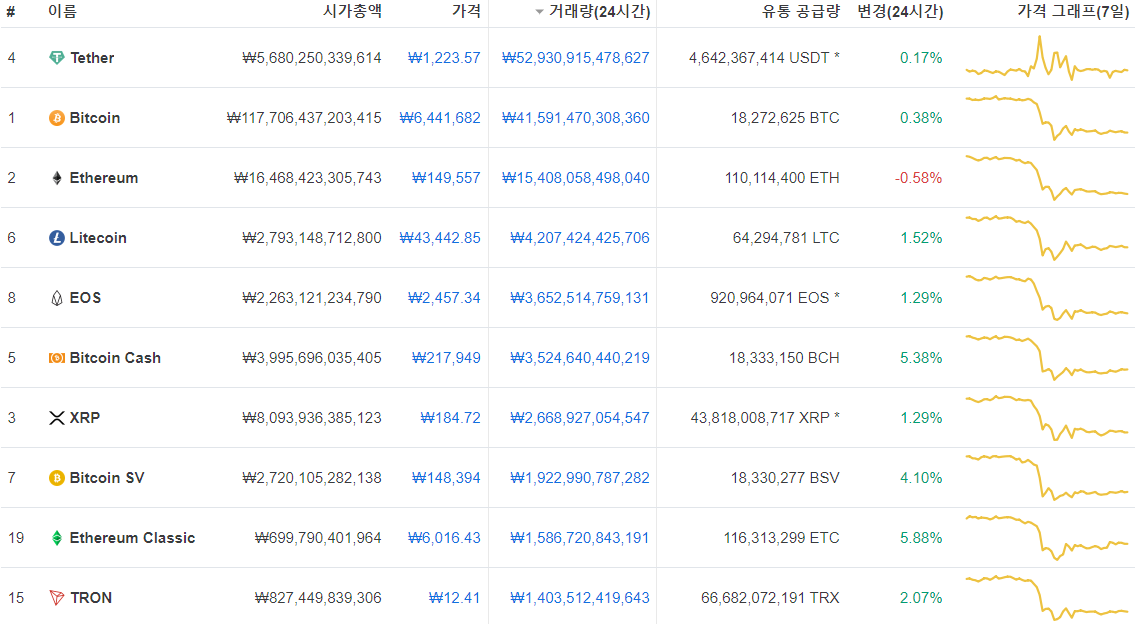Click EOS volume ₩3,652,514,759,131
This screenshot has width=1135, height=624.
(580, 298)
